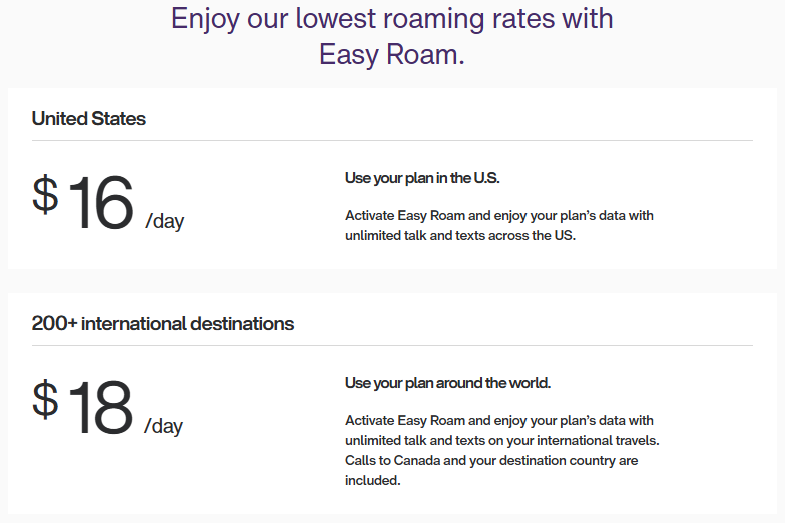
Task: Click "/day" next to the $16 price
Action: pyautogui.click(x=165, y=221)
